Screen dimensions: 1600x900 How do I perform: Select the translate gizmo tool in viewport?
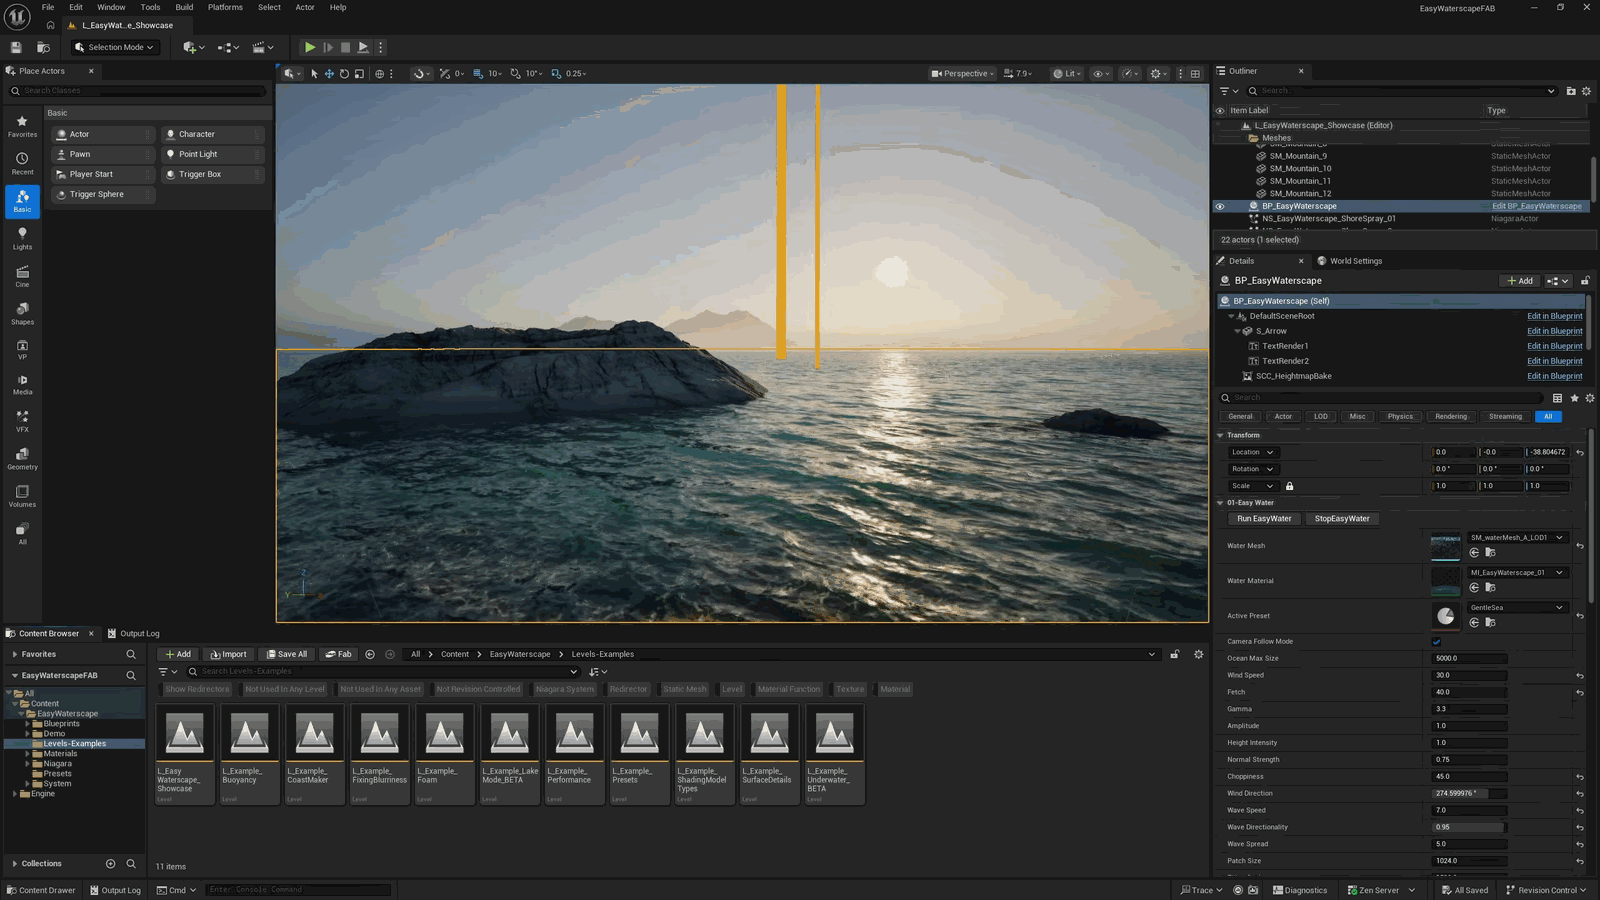point(329,73)
